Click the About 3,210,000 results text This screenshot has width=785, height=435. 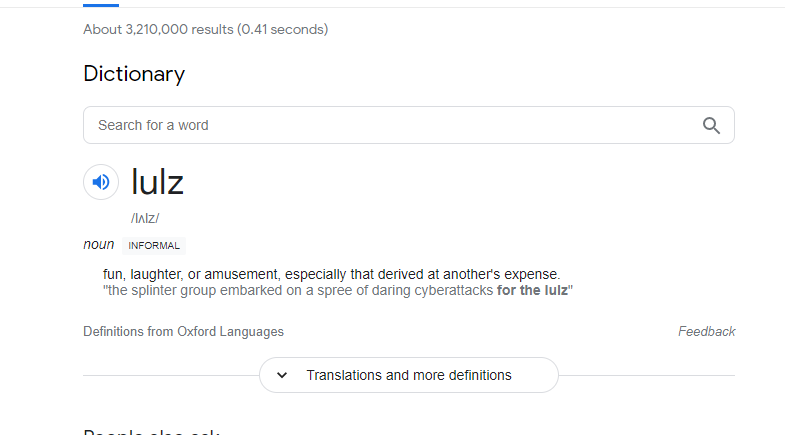(206, 30)
